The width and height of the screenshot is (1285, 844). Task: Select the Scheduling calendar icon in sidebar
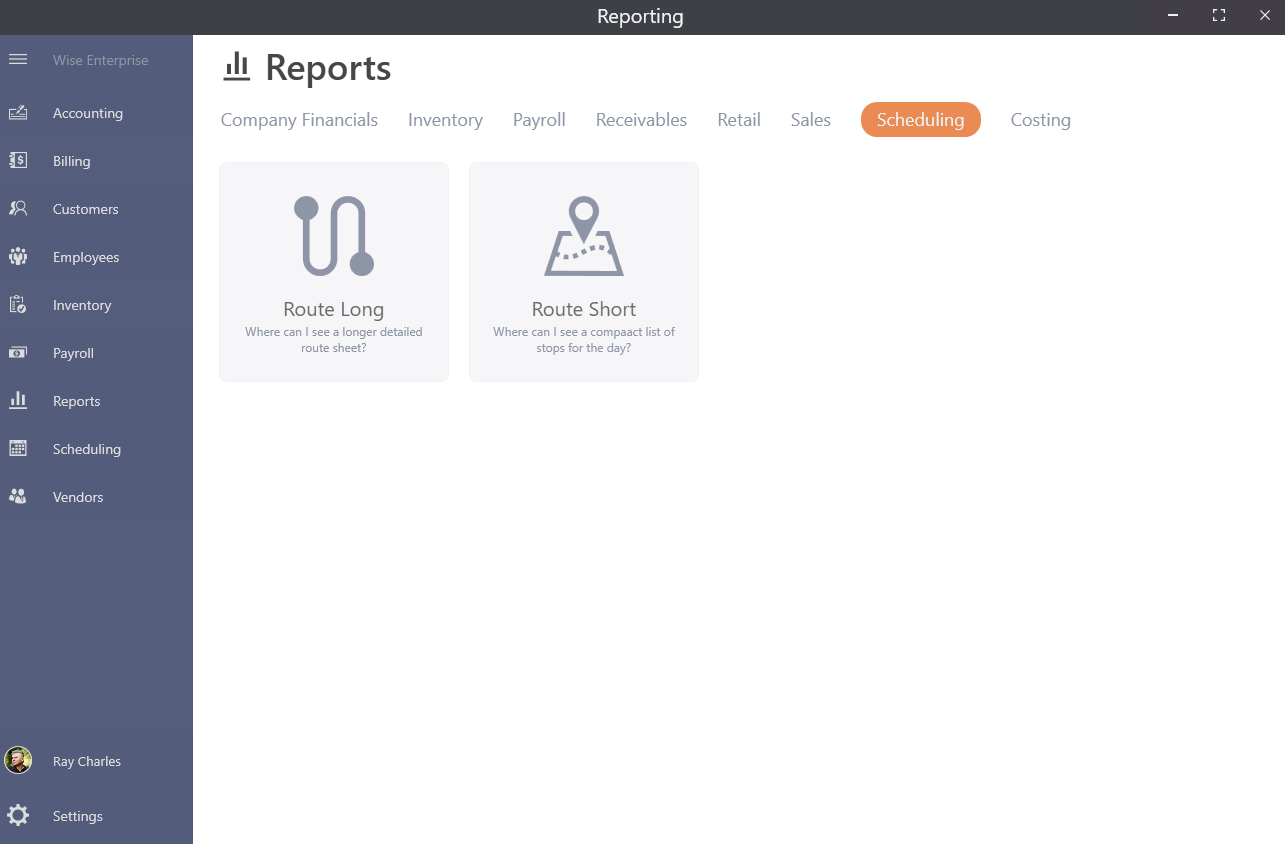pos(18,449)
